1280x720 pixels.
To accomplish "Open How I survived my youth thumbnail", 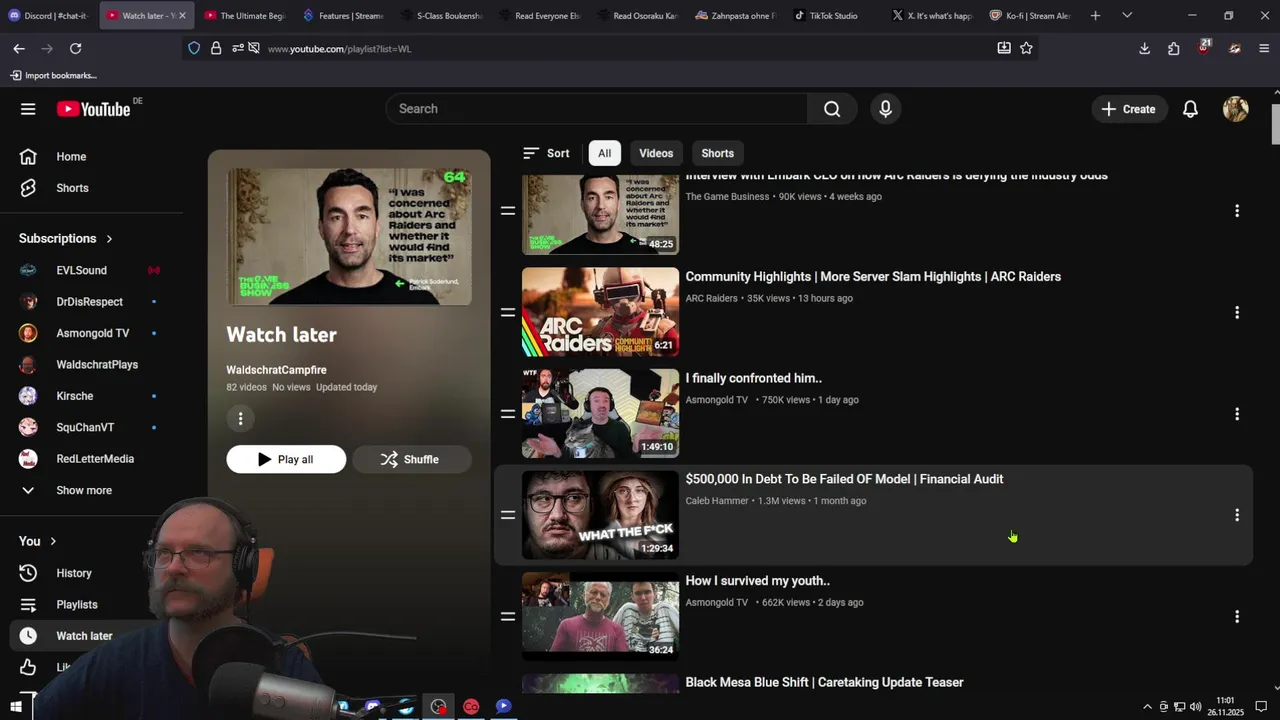I will click(600, 616).
